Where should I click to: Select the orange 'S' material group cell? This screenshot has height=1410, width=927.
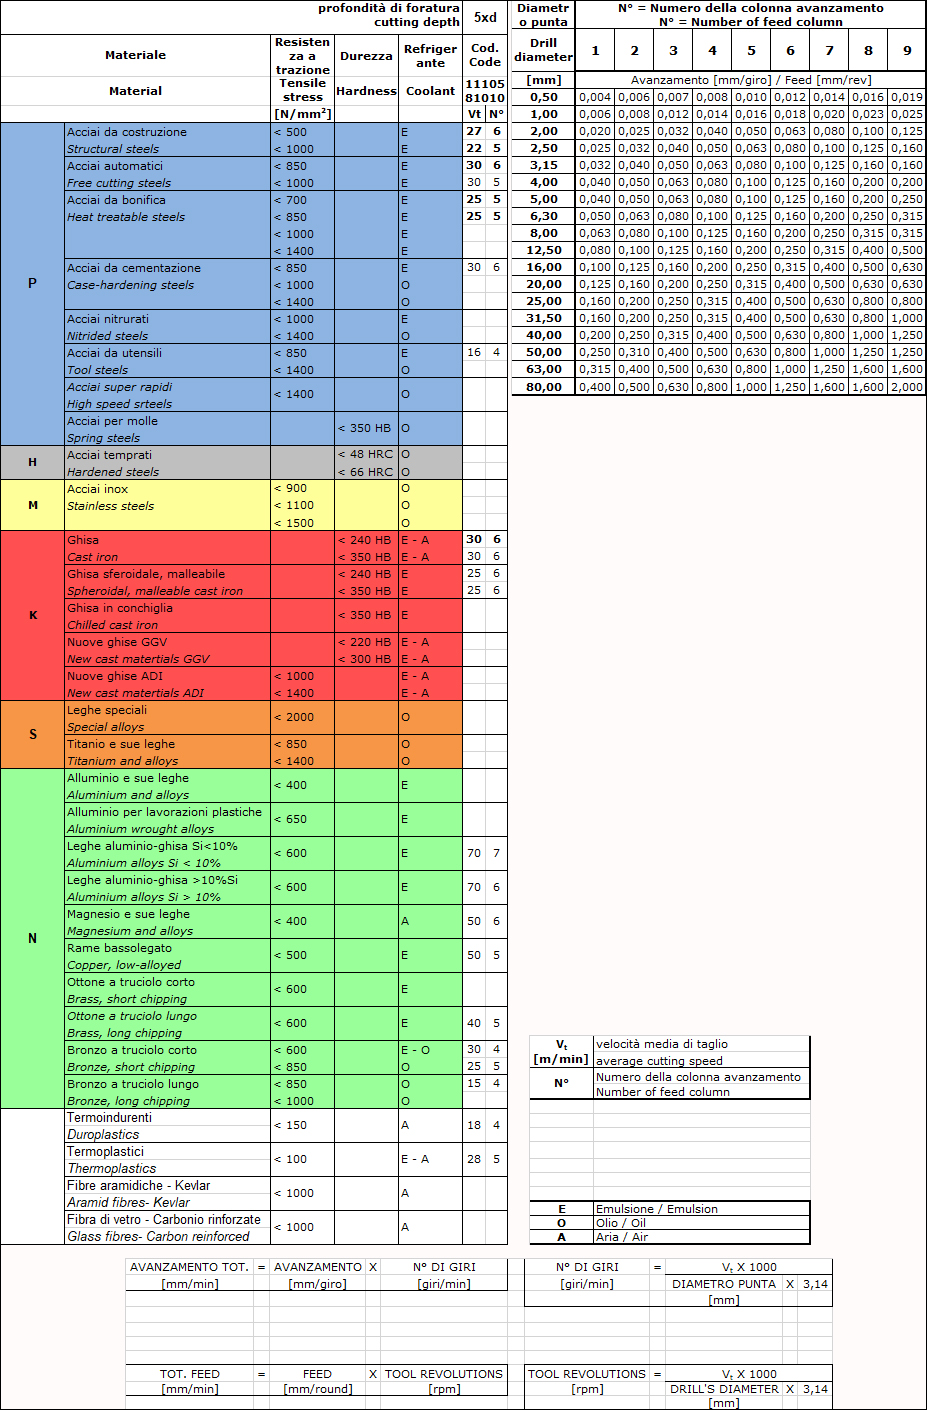(32, 734)
